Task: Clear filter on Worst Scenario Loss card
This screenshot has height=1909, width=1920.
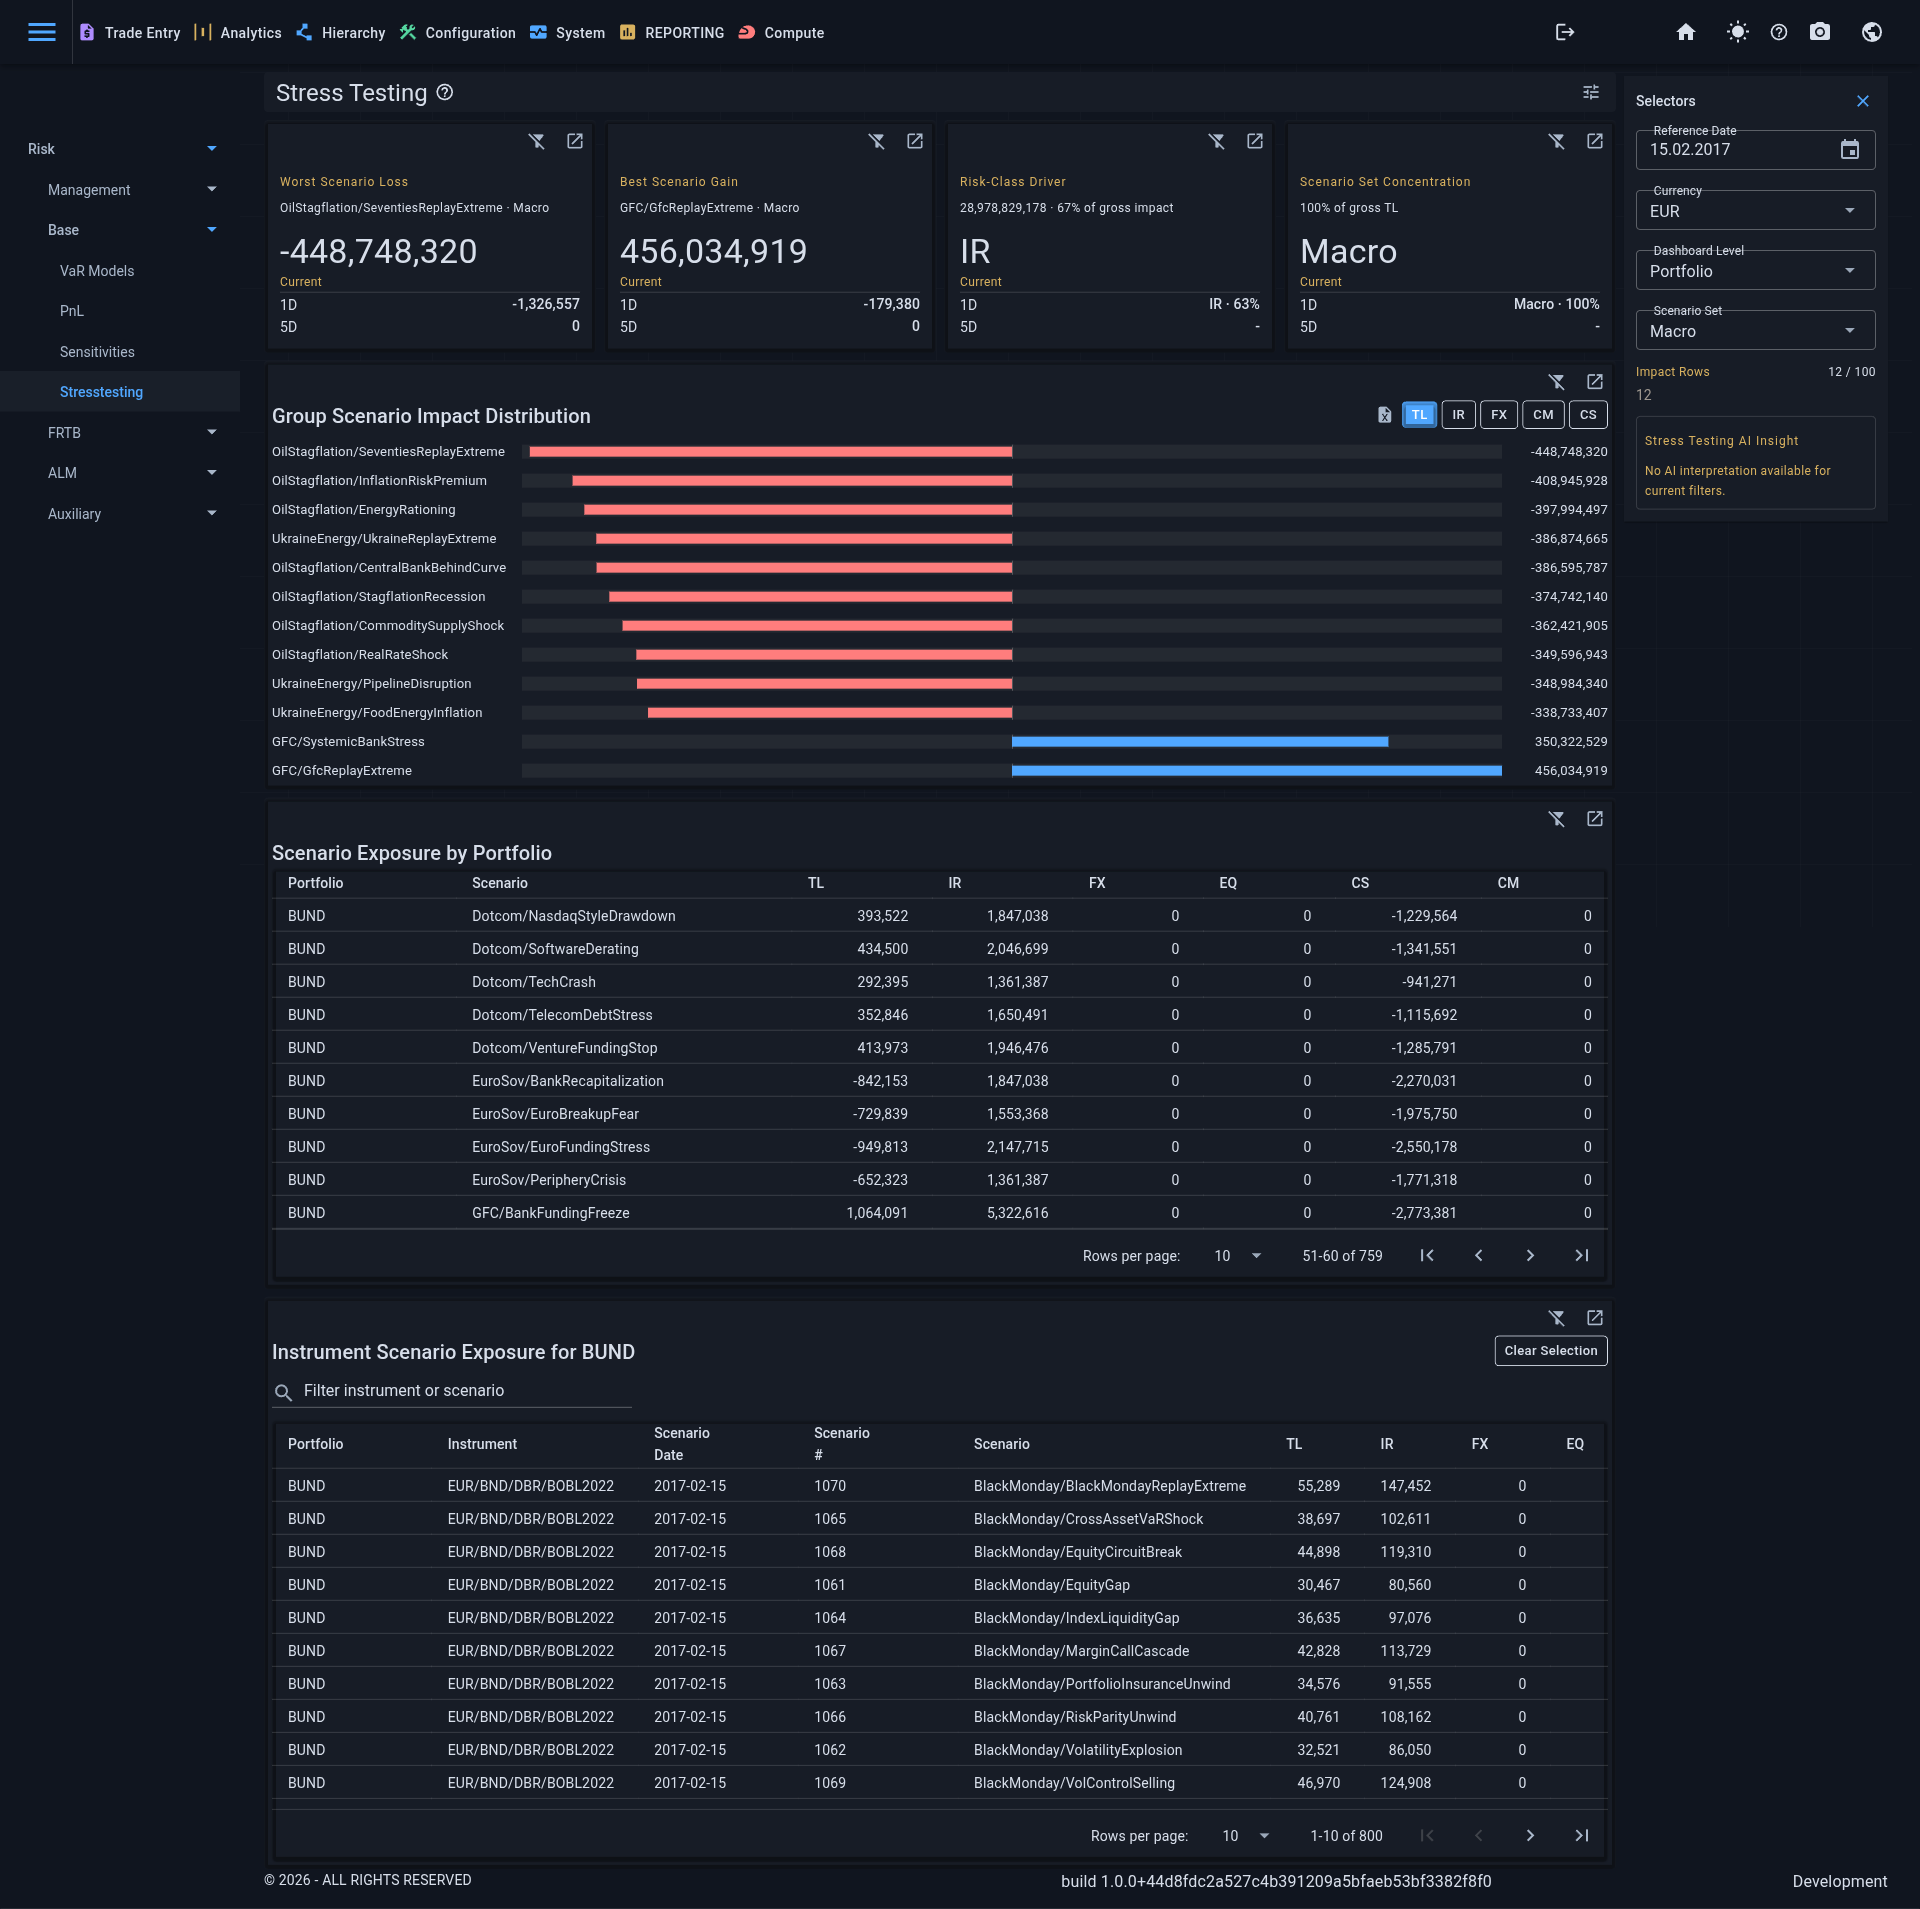Action: (x=537, y=141)
